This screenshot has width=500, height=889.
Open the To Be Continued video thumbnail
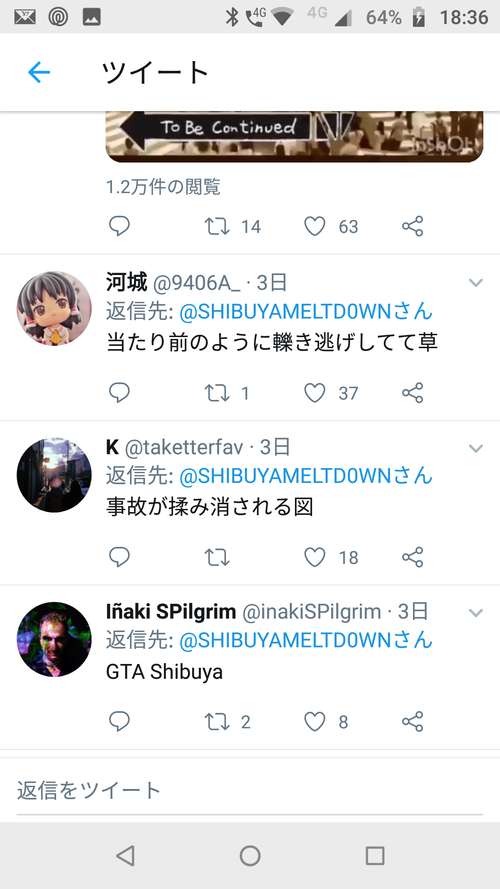(x=294, y=137)
